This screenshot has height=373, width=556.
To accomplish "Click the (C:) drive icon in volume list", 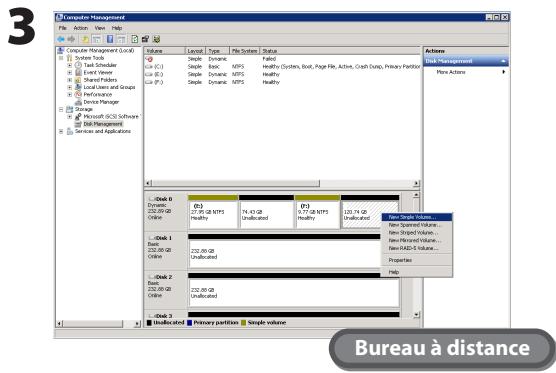I will click(x=149, y=67).
